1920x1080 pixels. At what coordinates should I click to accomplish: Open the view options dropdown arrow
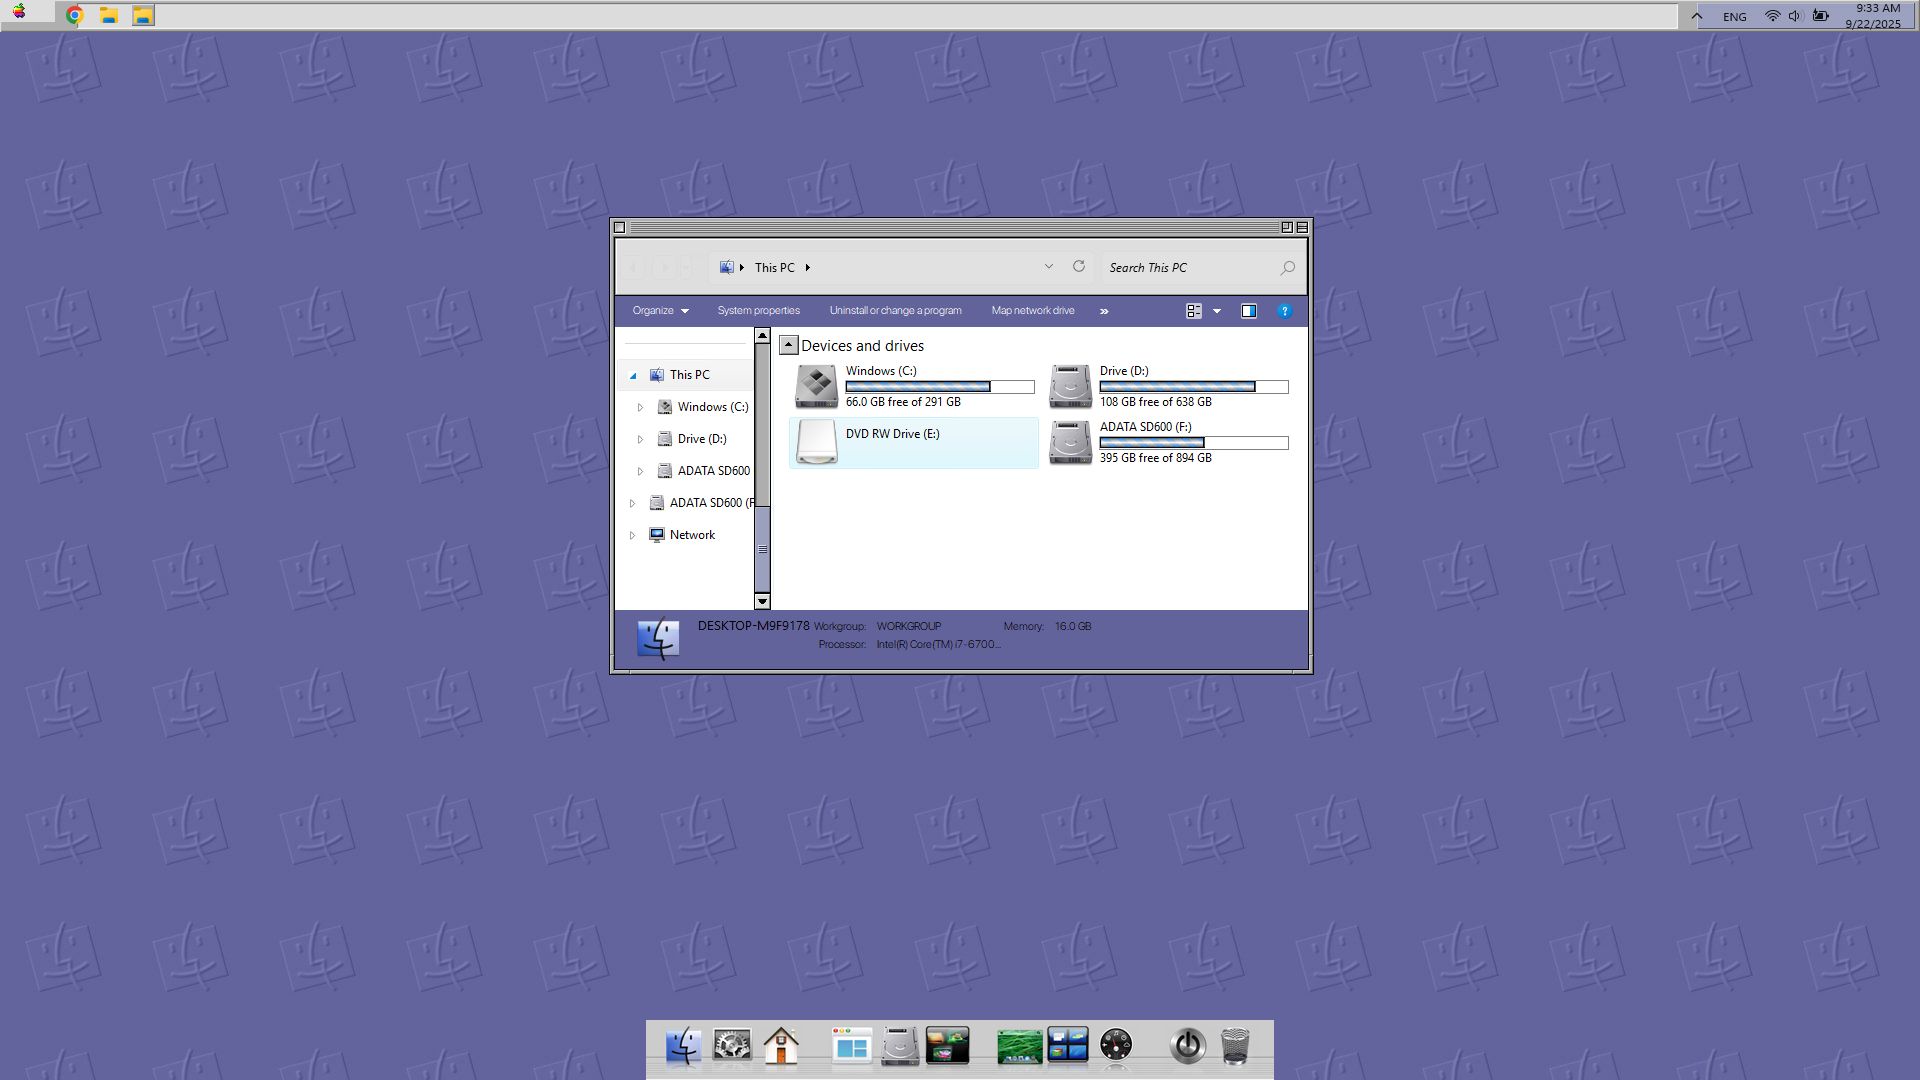1217,311
